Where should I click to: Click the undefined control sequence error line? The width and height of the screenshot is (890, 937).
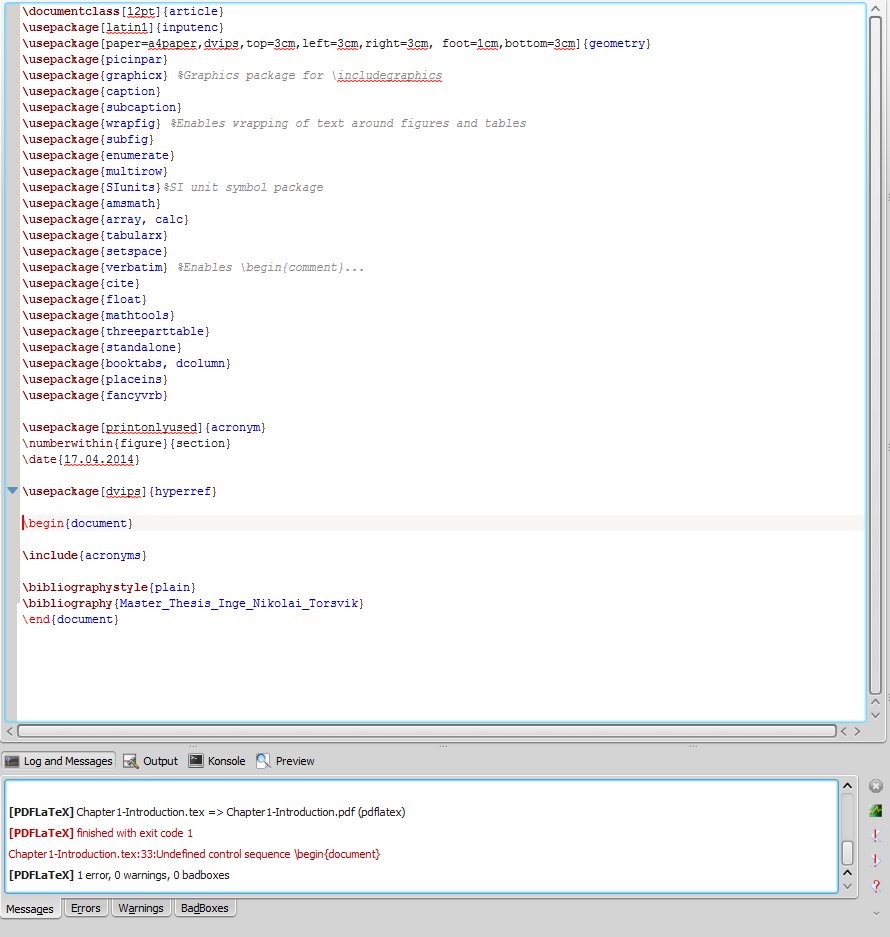(x=194, y=854)
